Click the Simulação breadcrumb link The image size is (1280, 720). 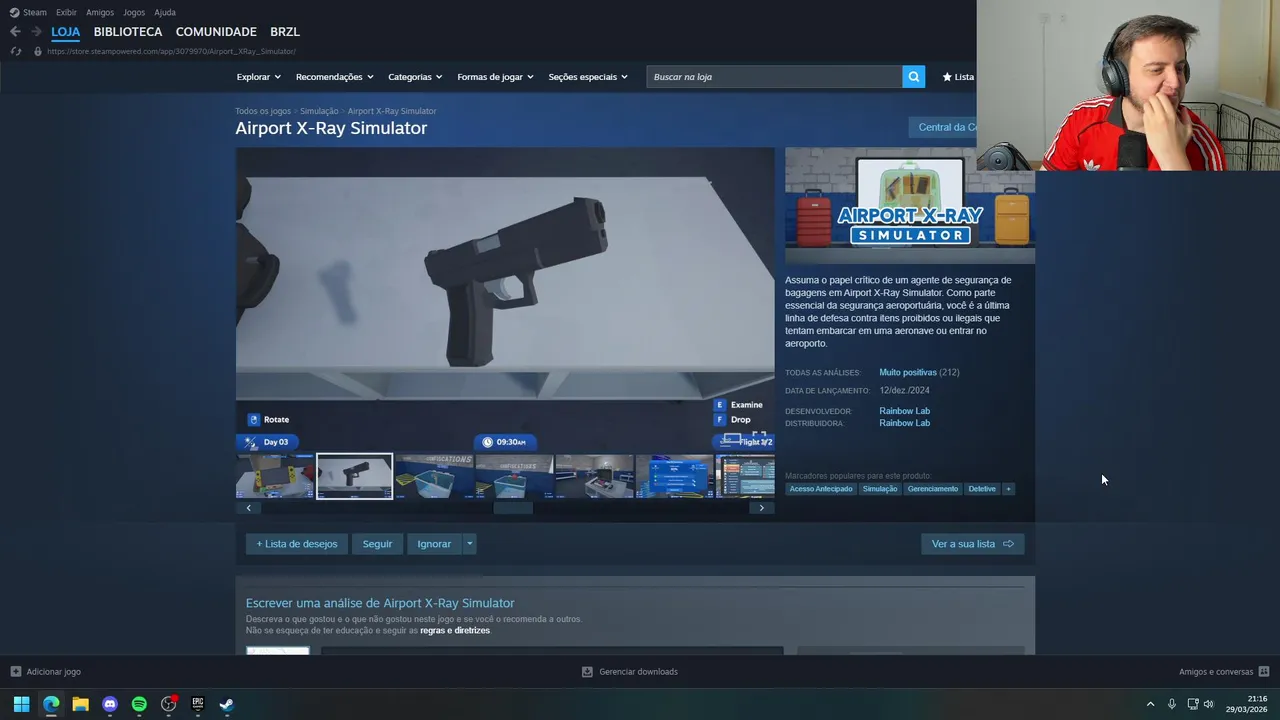point(319,111)
